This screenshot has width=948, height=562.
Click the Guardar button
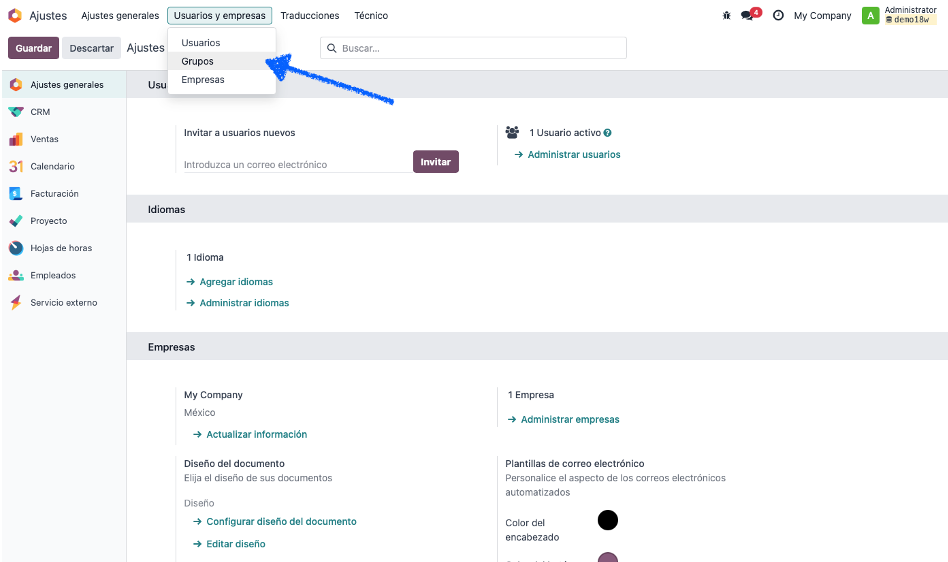(x=33, y=48)
